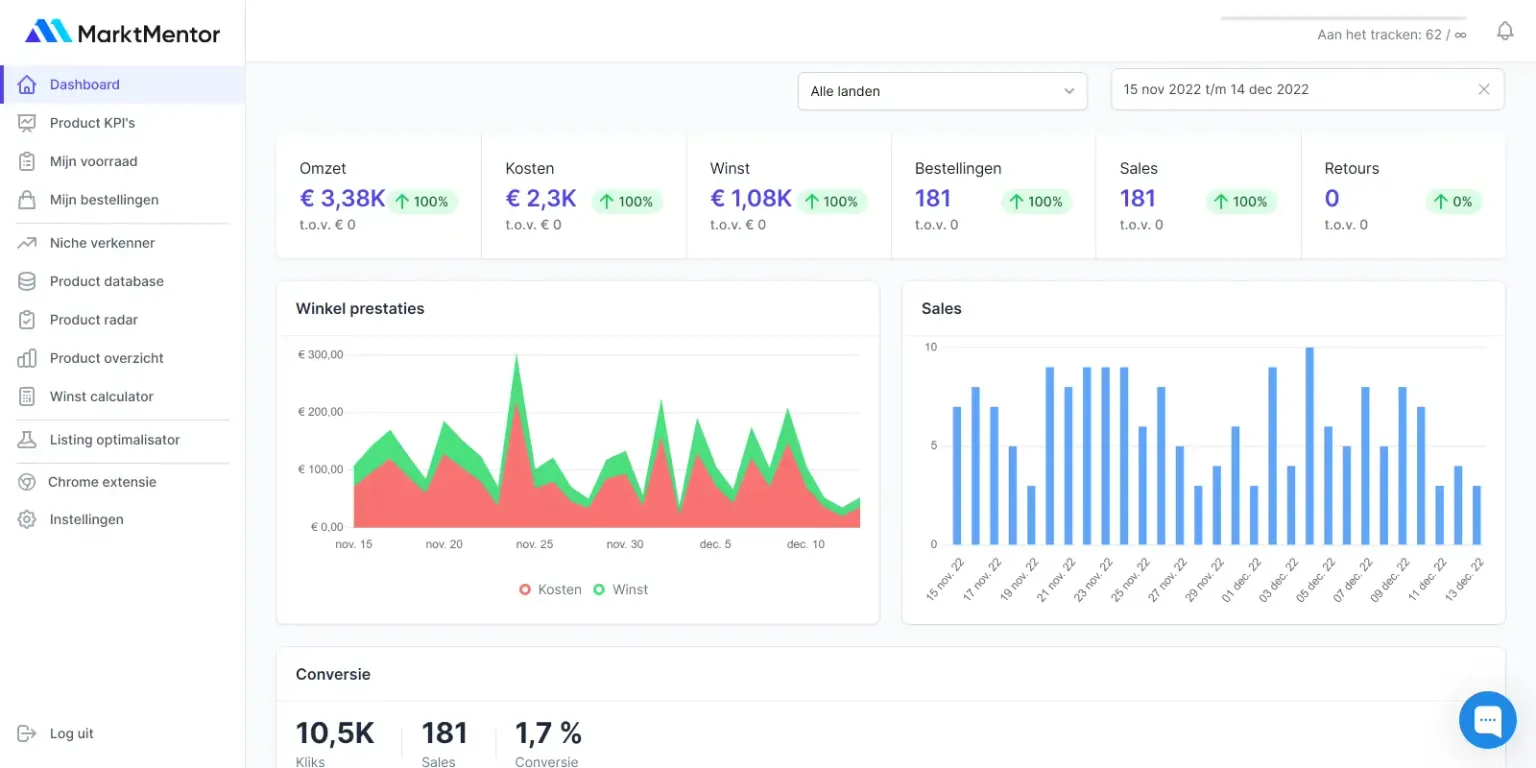Click the Listing optimalisator flask icon
This screenshot has height=768, width=1536.
[x=27, y=440]
